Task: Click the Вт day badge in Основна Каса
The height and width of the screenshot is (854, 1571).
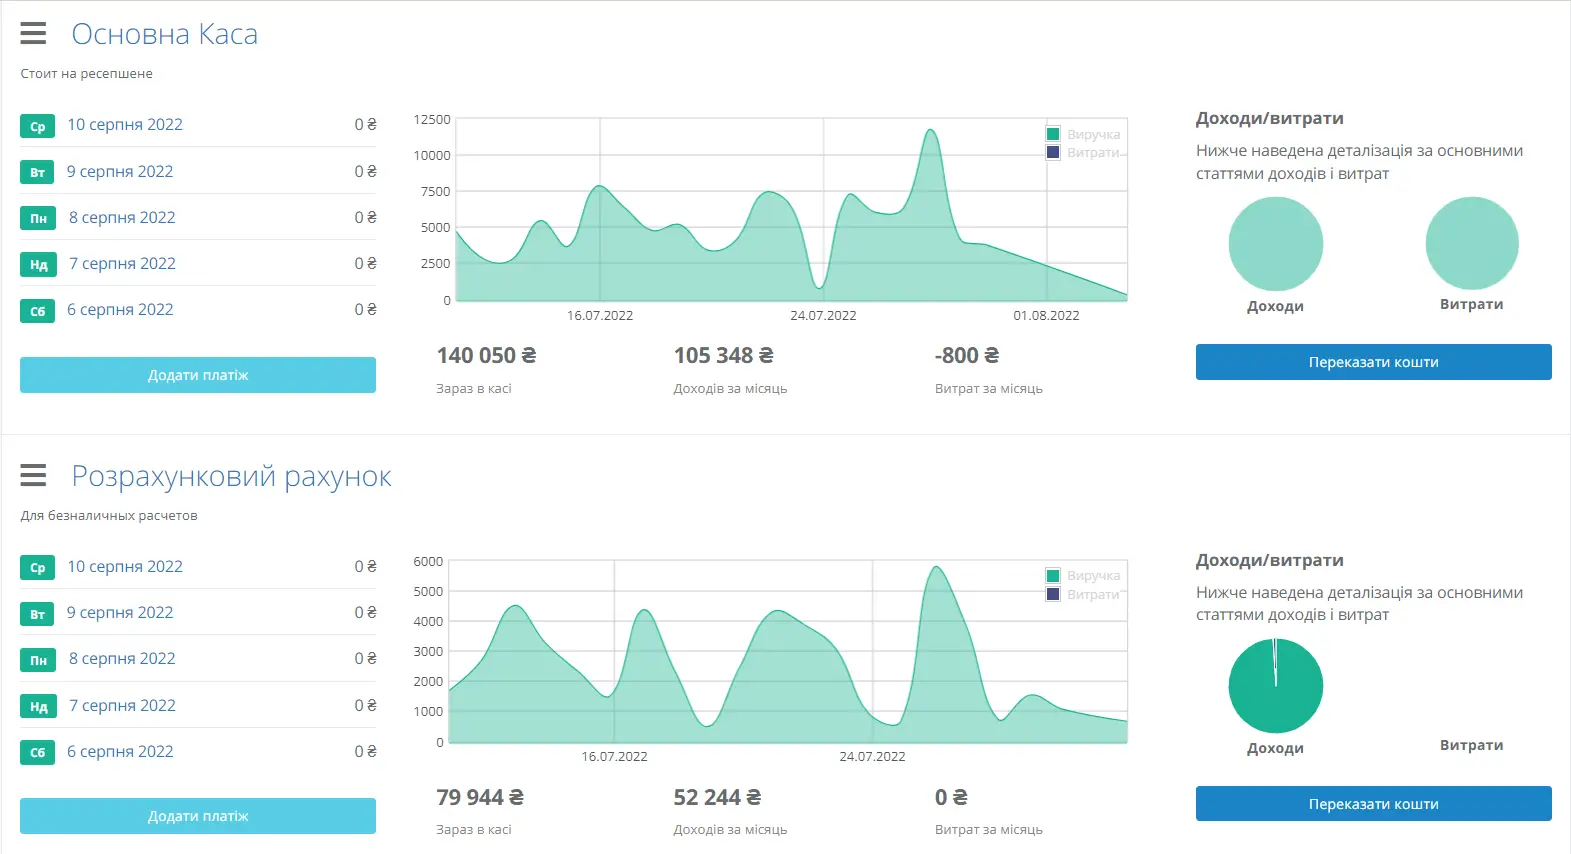Action: click(x=37, y=172)
